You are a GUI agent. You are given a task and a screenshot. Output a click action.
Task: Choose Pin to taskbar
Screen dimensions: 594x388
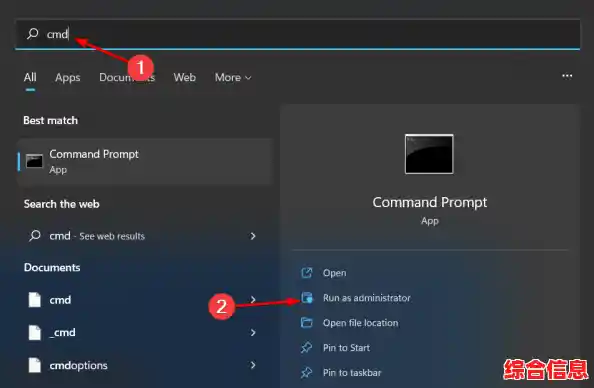352,373
